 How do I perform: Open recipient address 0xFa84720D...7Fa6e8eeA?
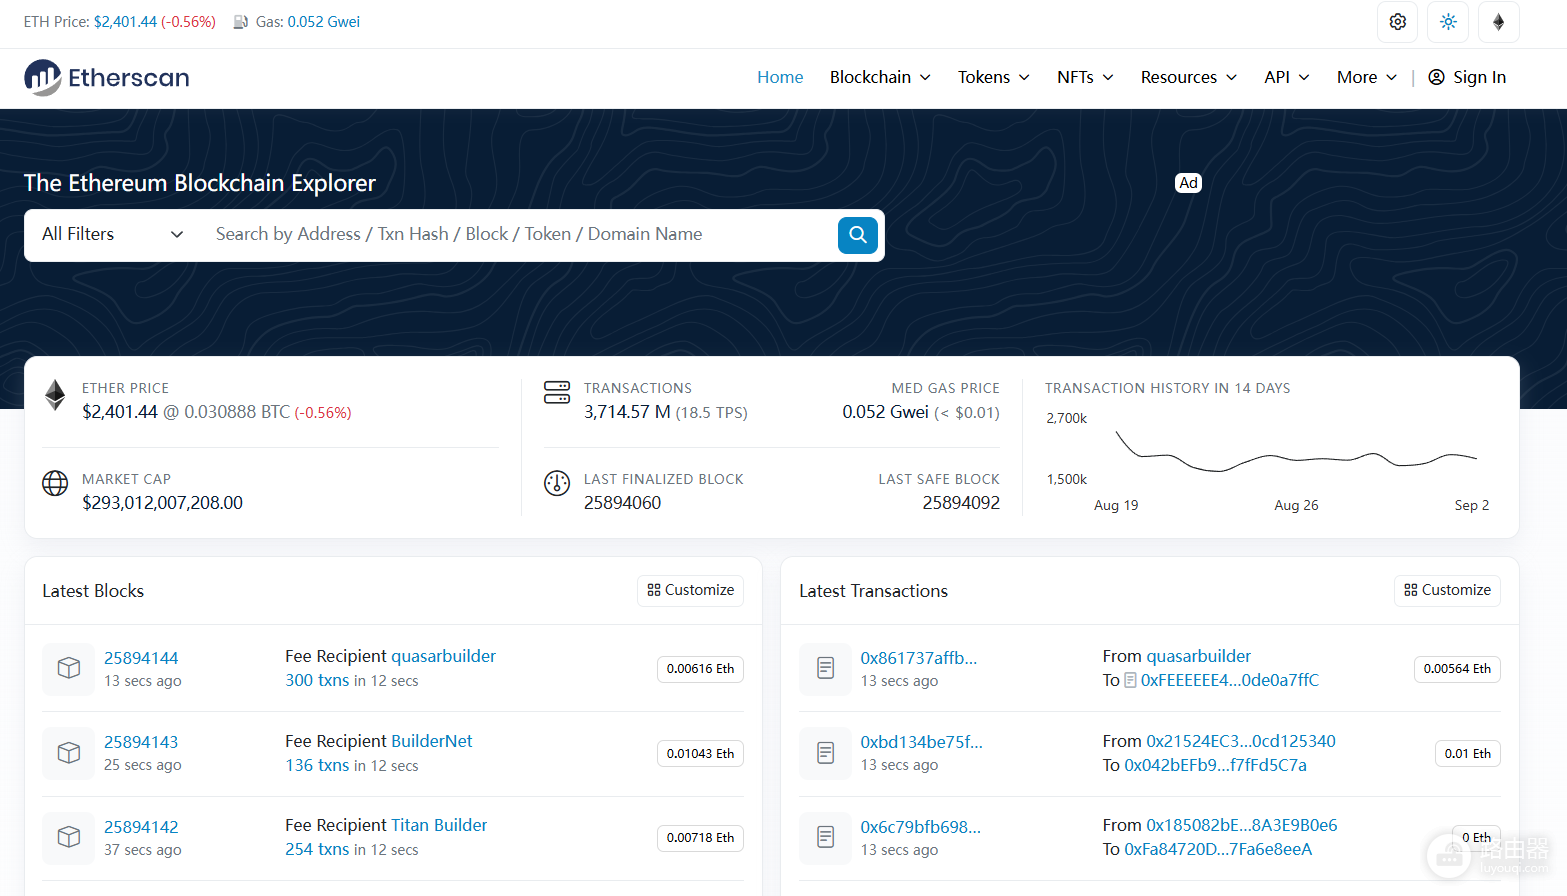tap(1218, 849)
